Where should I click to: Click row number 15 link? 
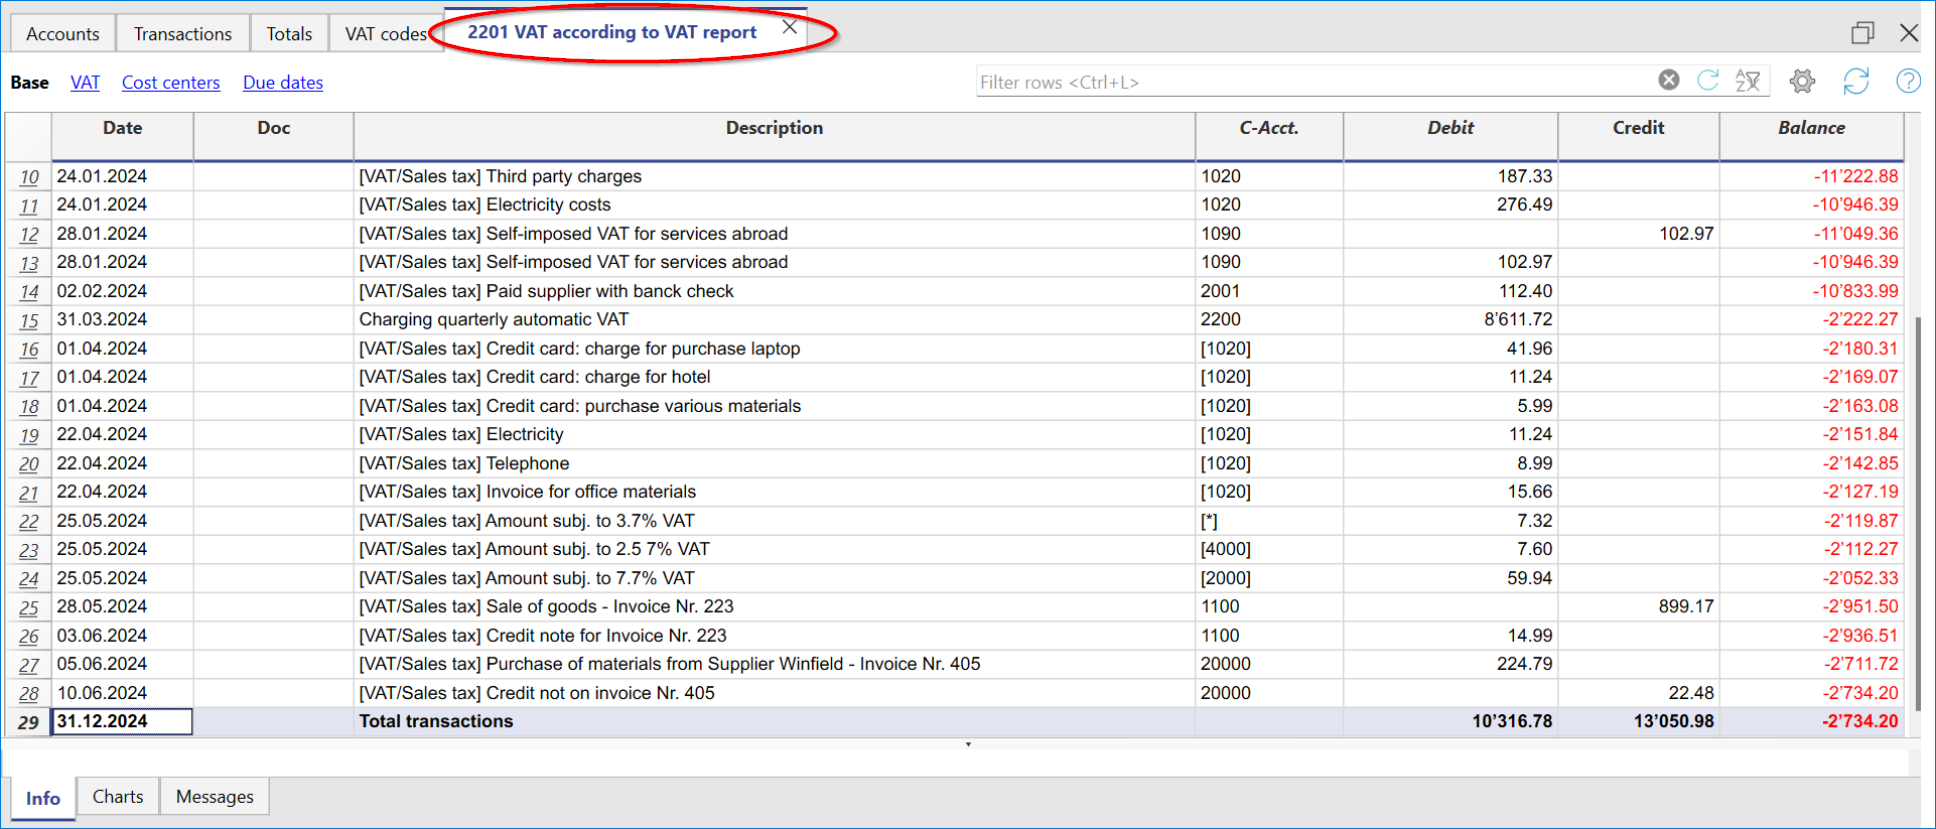click(x=29, y=321)
